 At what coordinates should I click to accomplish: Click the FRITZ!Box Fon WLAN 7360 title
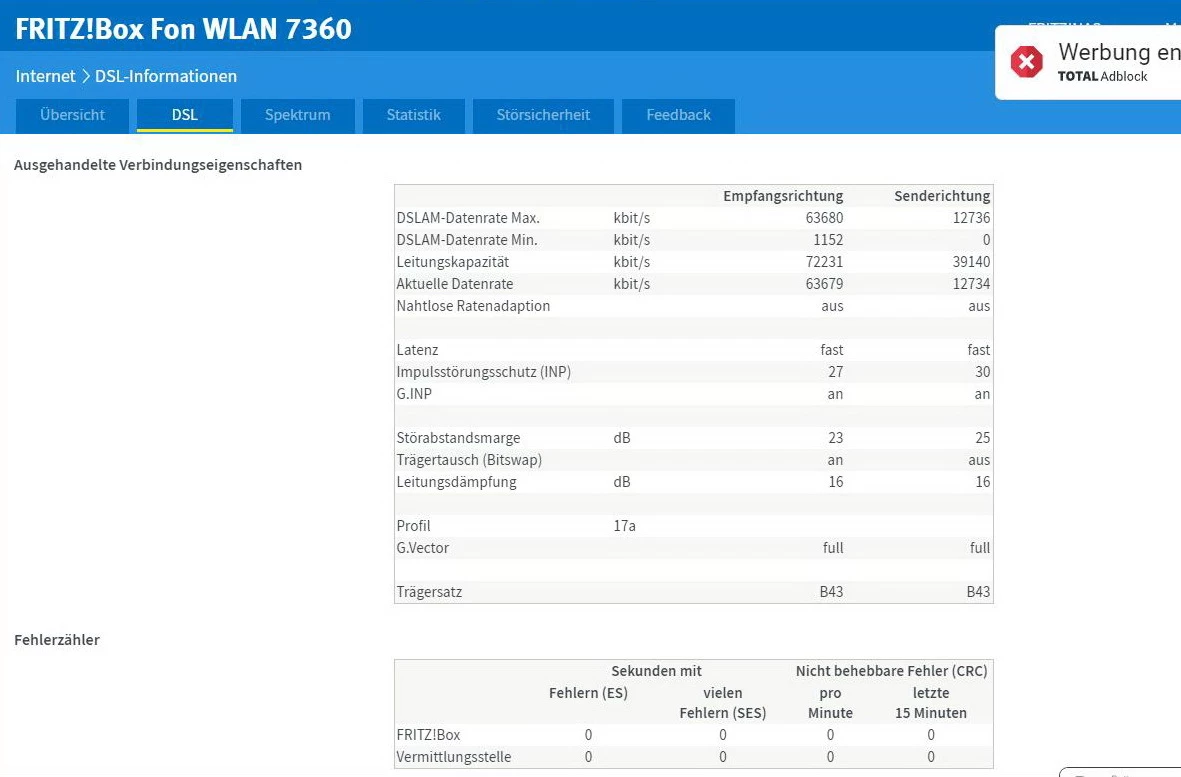(x=184, y=29)
